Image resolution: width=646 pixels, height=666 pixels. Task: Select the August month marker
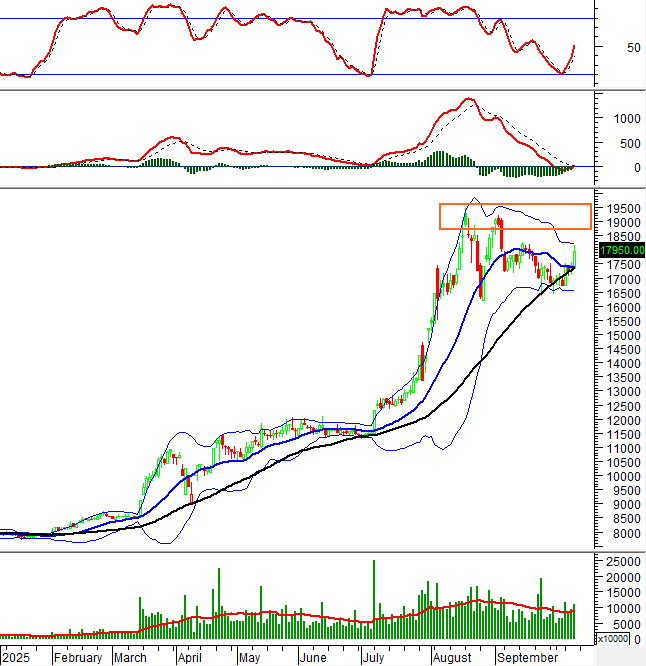click(452, 658)
